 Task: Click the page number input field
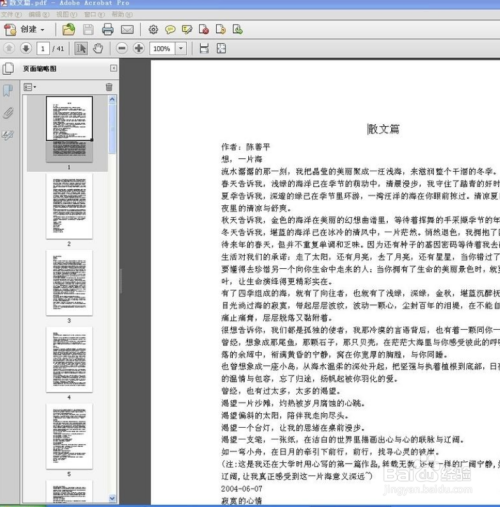click(x=43, y=49)
